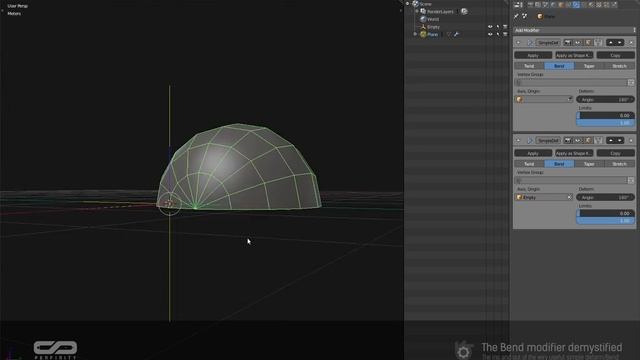Select Taper mode in the second modifier
The image size is (640, 360).
pos(589,164)
